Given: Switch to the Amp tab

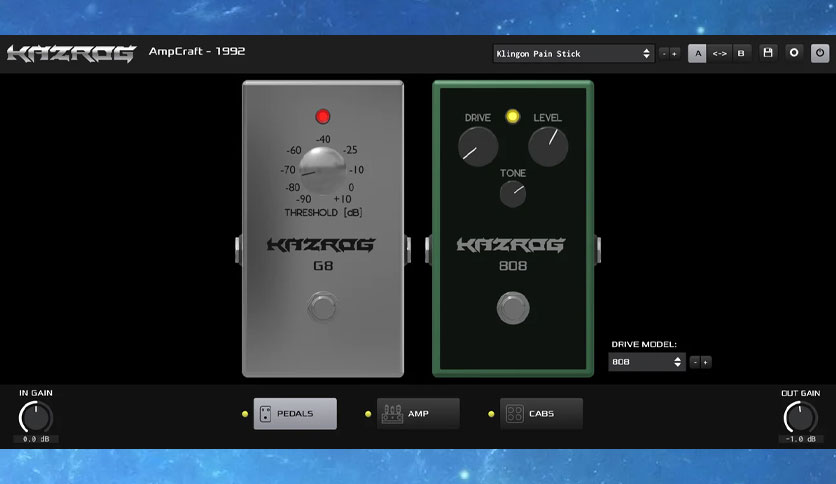Looking at the screenshot, I should tap(418, 414).
